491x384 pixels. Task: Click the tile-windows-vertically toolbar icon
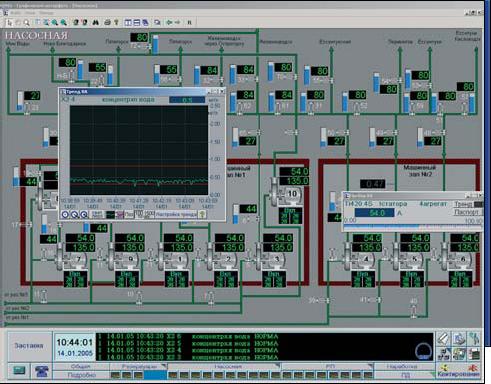click(x=128, y=22)
